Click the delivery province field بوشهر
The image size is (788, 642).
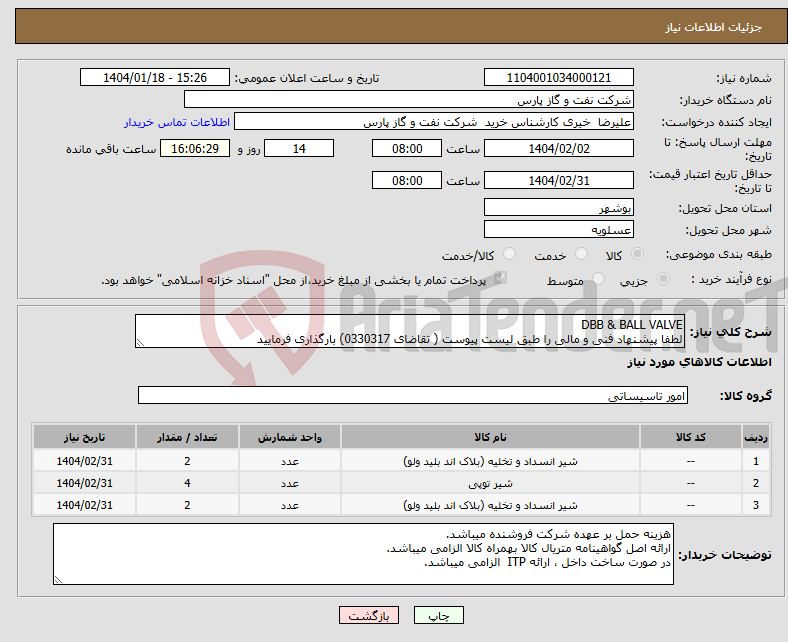click(558, 207)
